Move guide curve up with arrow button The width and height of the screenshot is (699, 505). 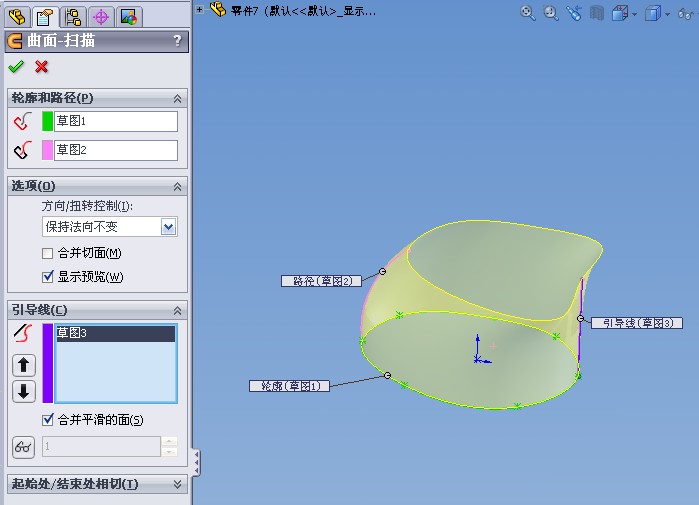[x=24, y=365]
